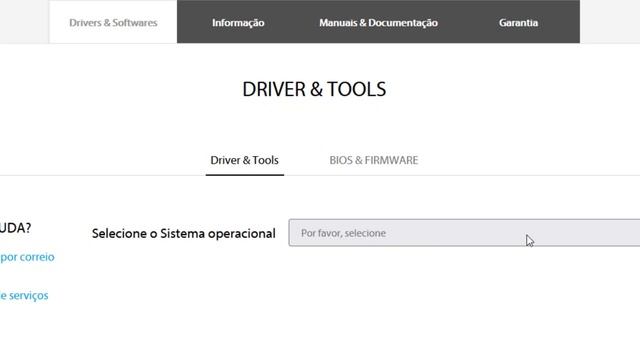Click 'Selecione o Sistema operacional' label

(184, 233)
